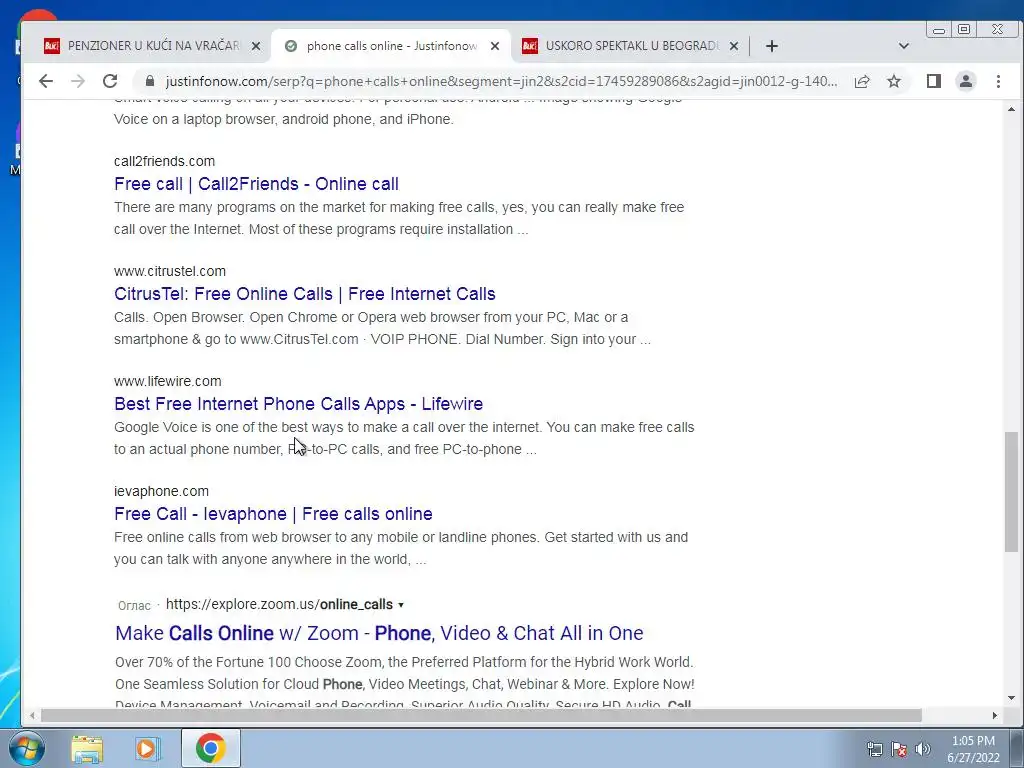
Task: Click the www.citrustel.com domain text
Action: tap(170, 271)
